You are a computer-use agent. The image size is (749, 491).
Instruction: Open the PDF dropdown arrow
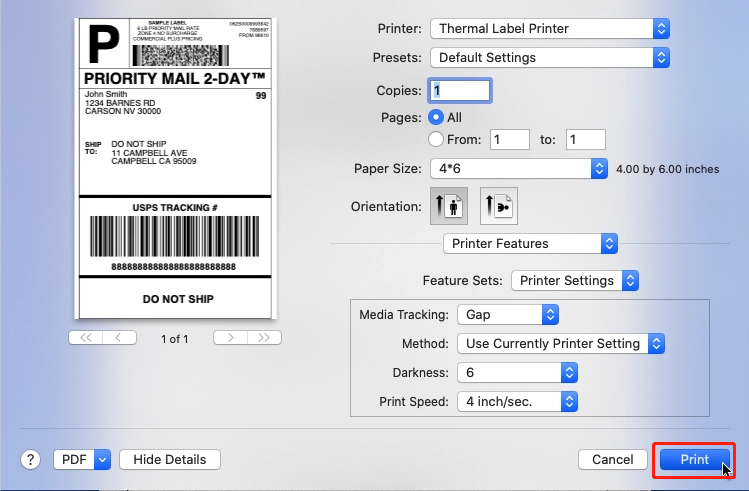point(102,459)
